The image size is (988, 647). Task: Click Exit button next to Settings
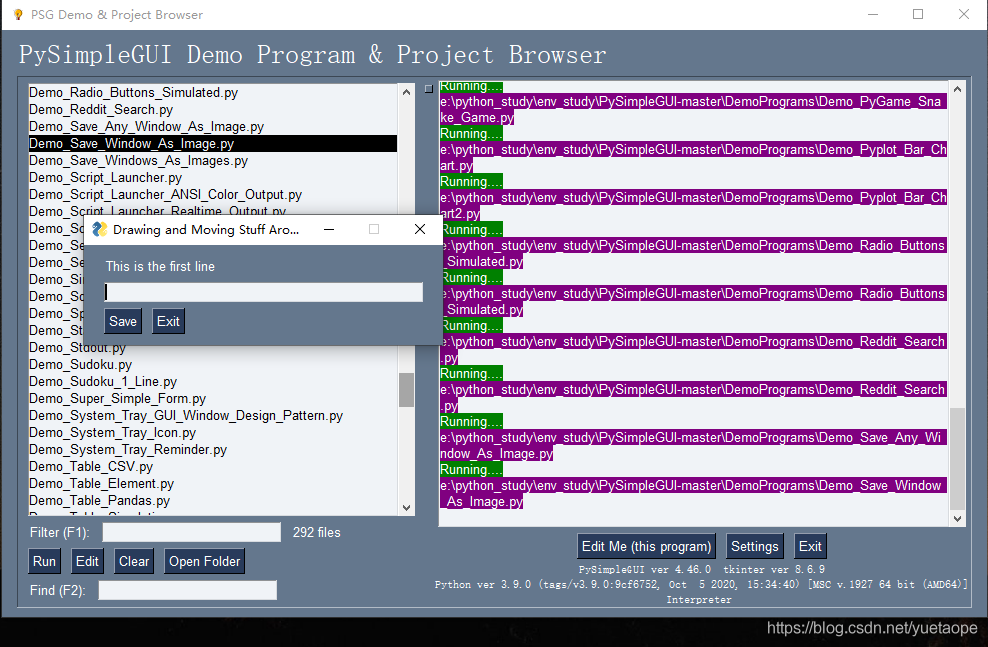click(x=810, y=546)
